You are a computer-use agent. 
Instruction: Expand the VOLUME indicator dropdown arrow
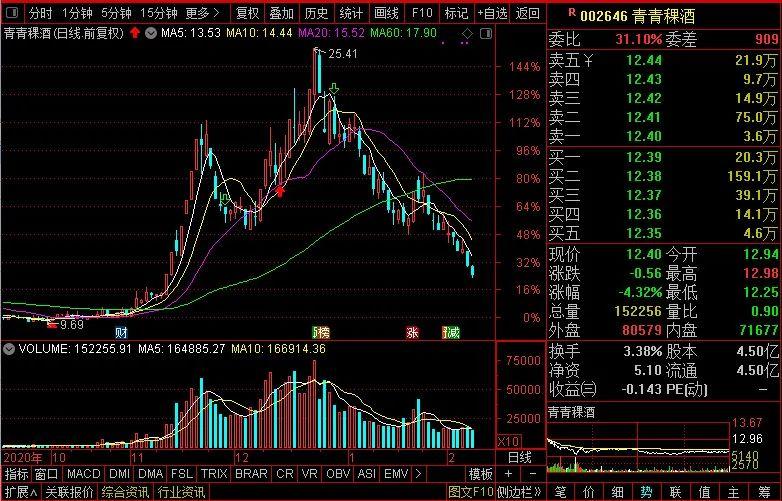(10, 349)
